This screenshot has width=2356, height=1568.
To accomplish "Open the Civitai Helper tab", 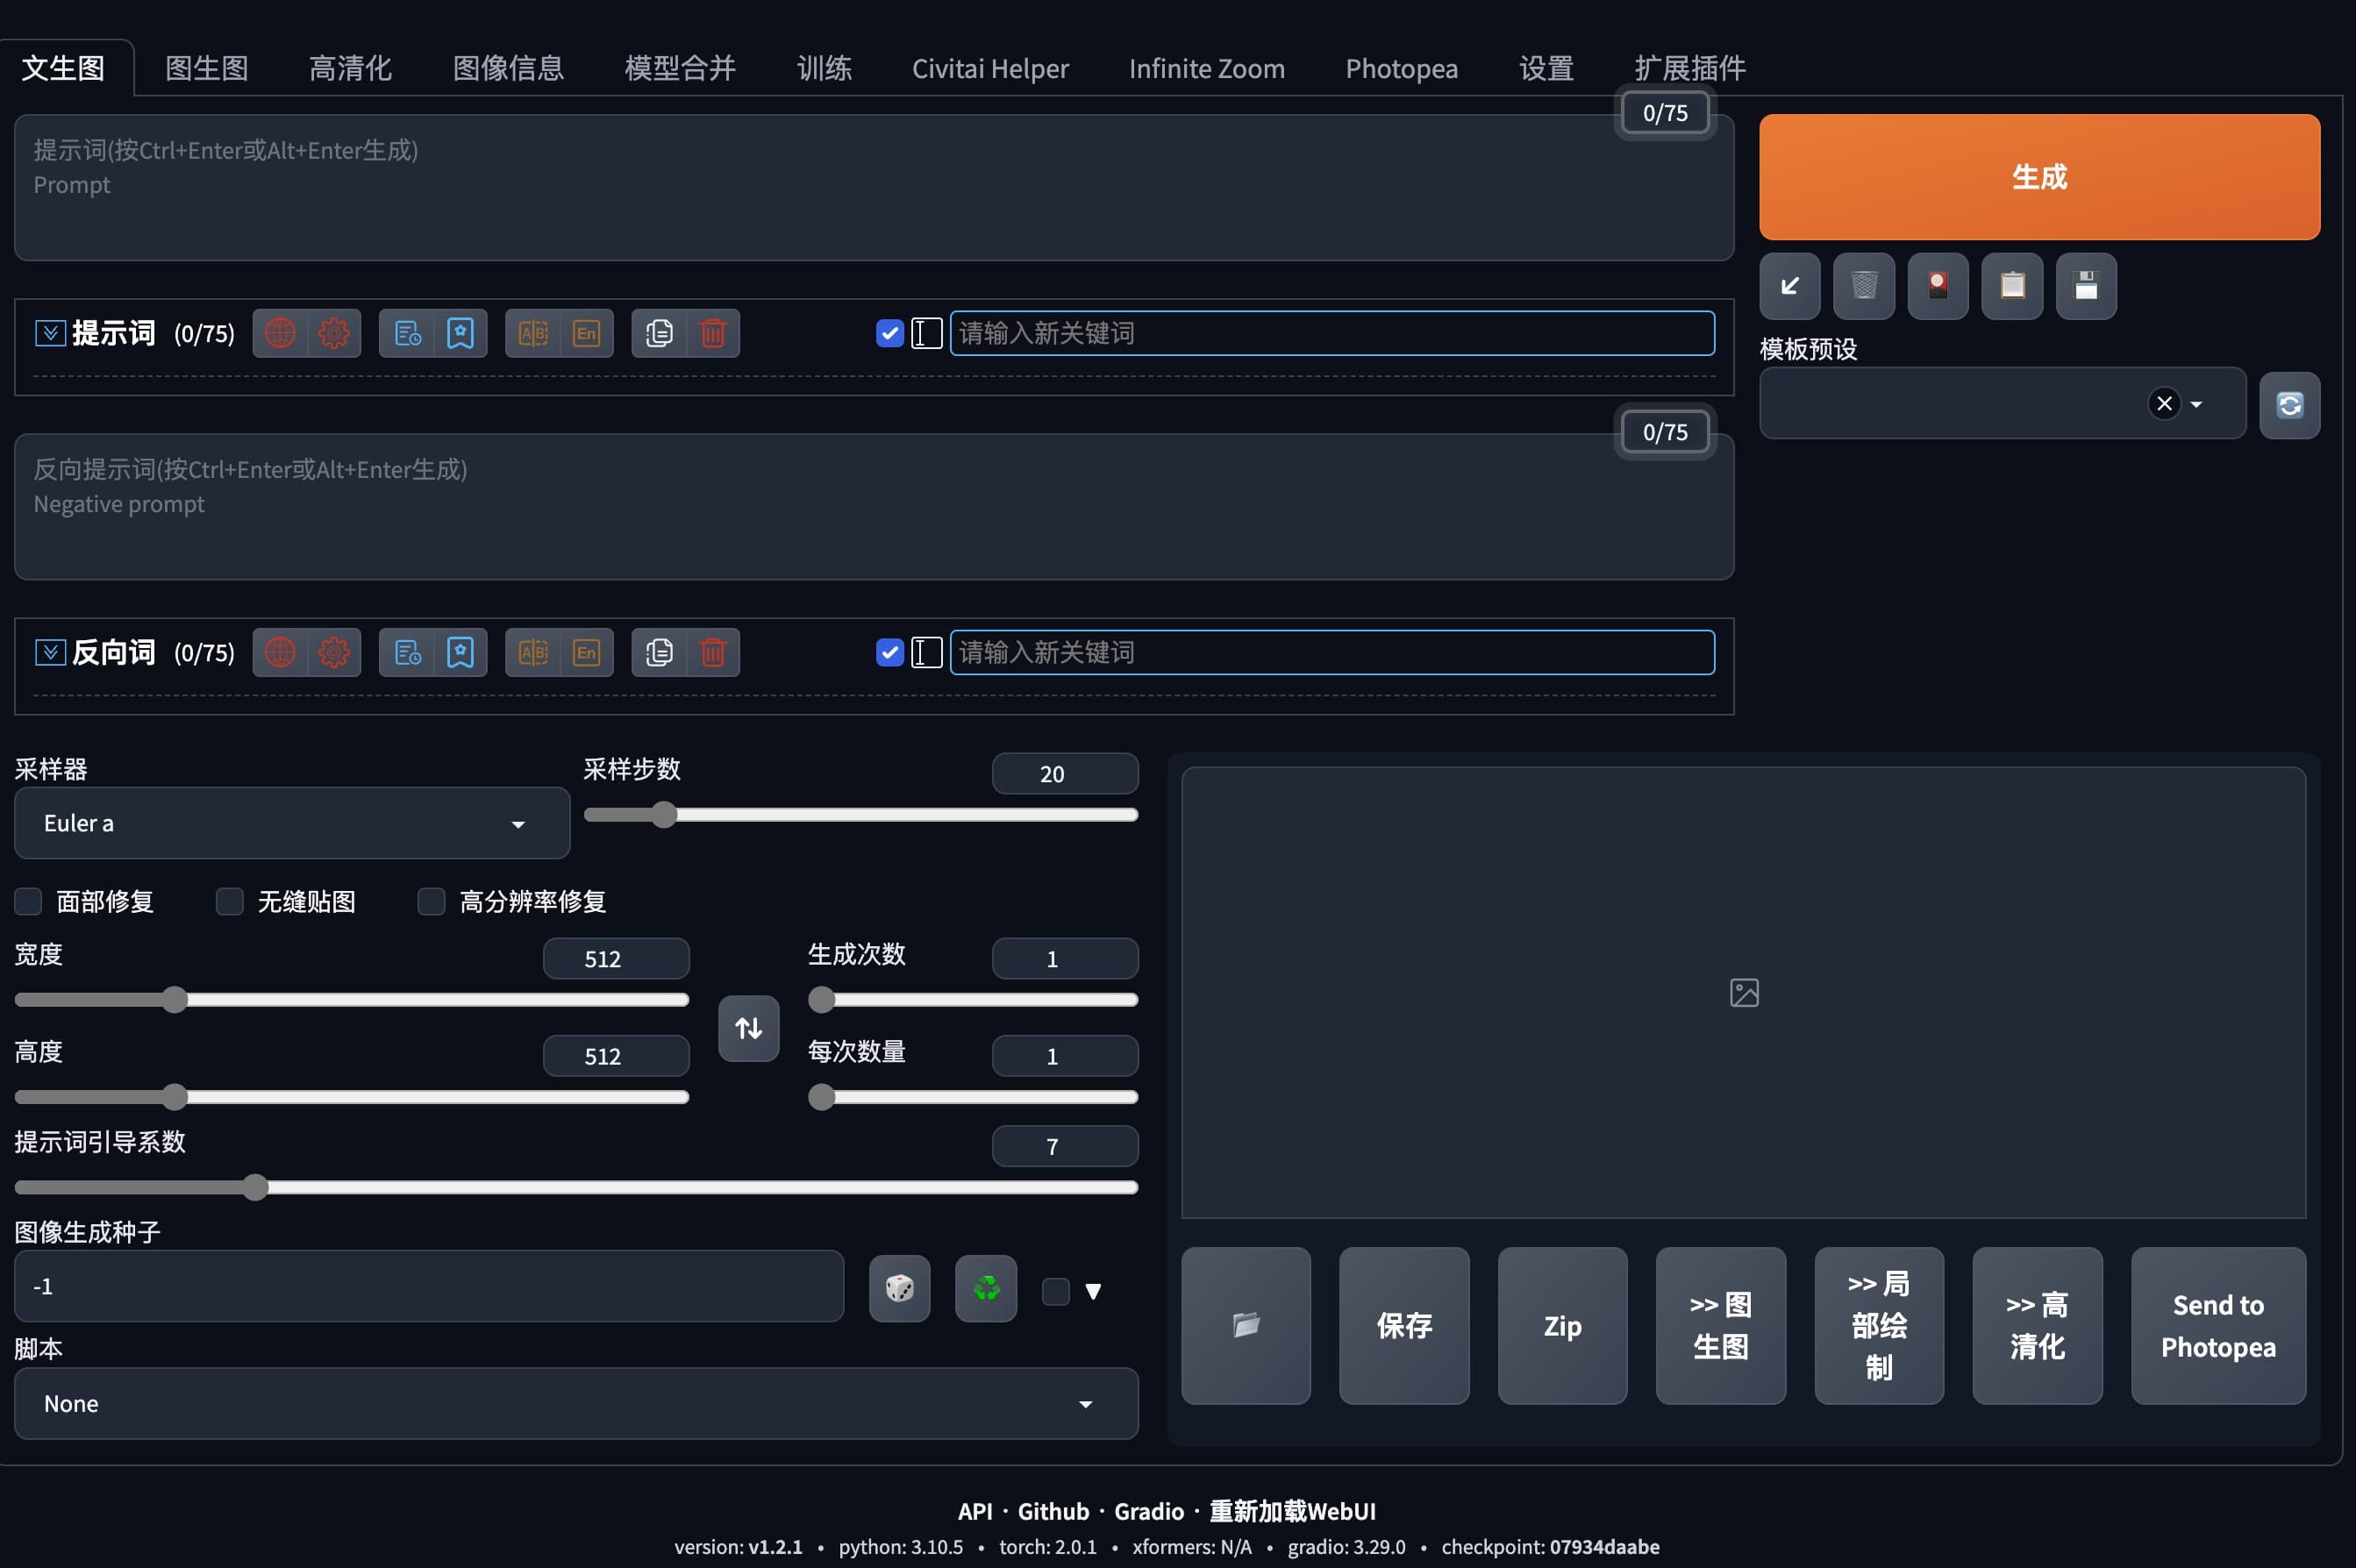I will [x=989, y=68].
